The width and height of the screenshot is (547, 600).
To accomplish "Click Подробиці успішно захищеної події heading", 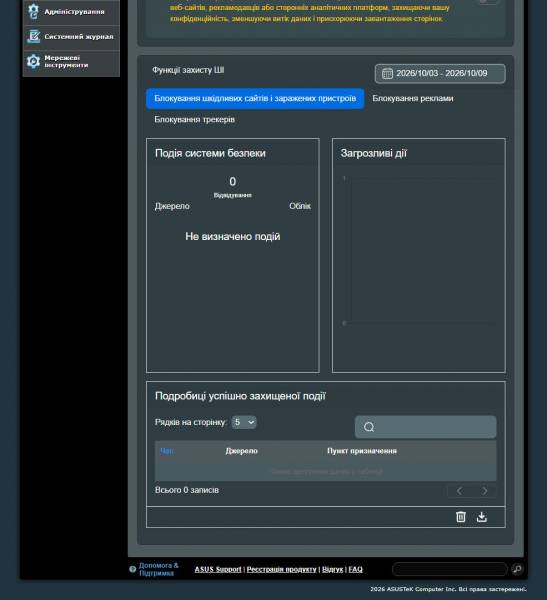I will click(240, 396).
